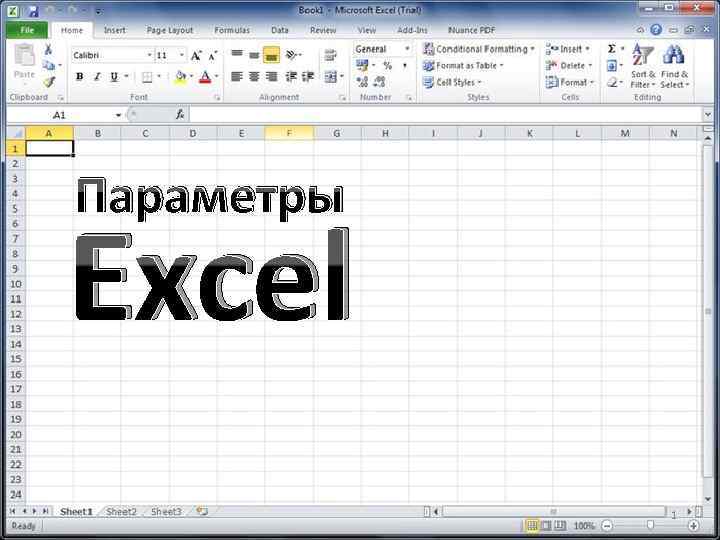Expand Format as Table gallery
Screen dimensions: 720x540
pos(463,66)
